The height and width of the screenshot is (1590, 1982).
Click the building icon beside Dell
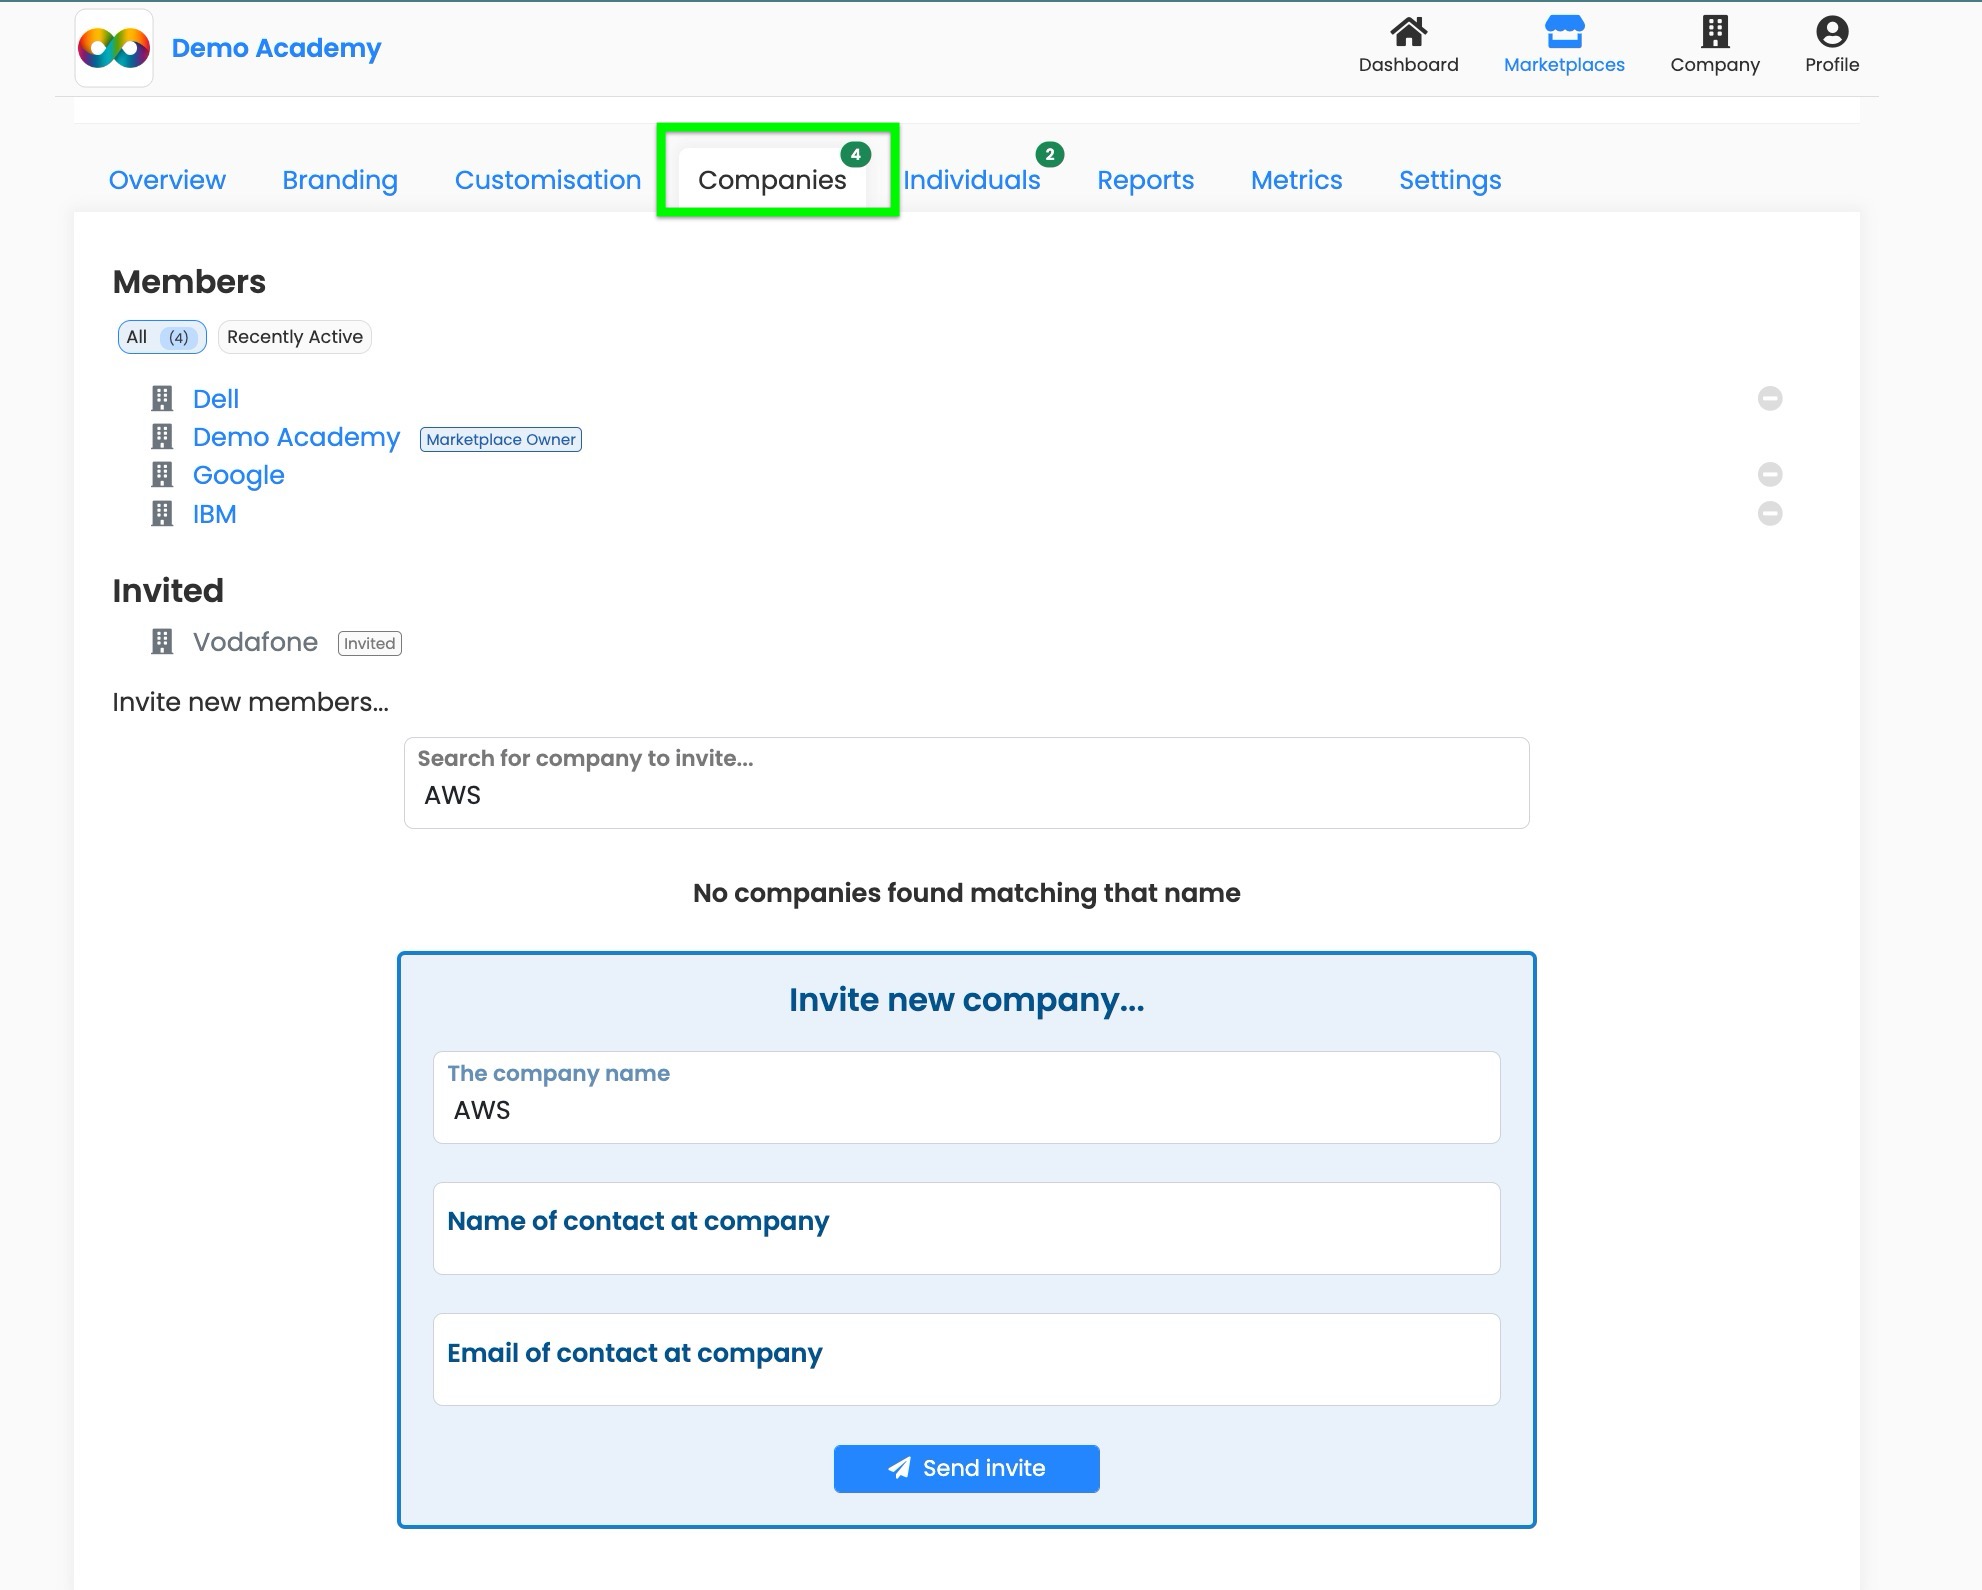tap(162, 399)
